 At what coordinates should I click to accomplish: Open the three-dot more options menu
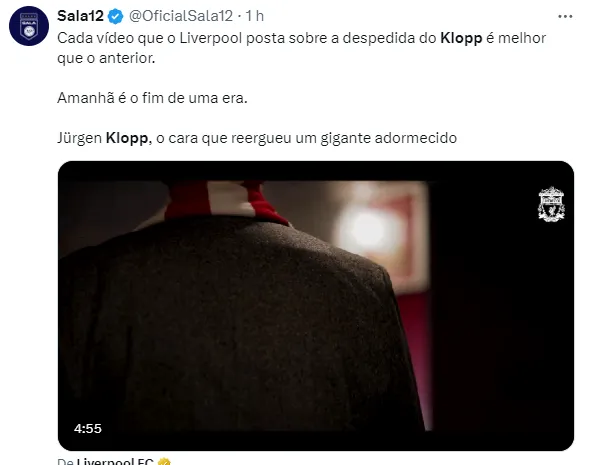(565, 17)
